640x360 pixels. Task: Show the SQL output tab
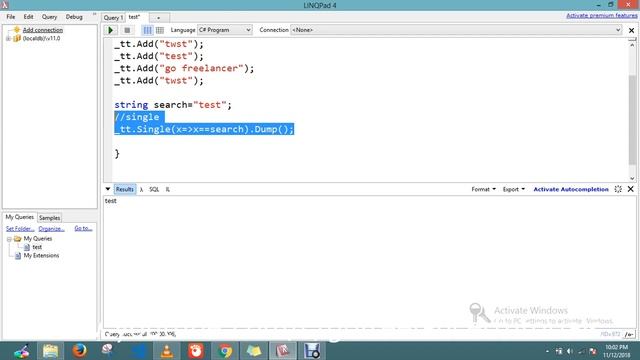point(154,189)
